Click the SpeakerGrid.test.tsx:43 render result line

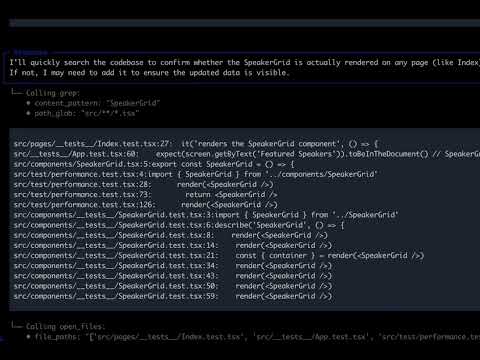(x=173, y=276)
